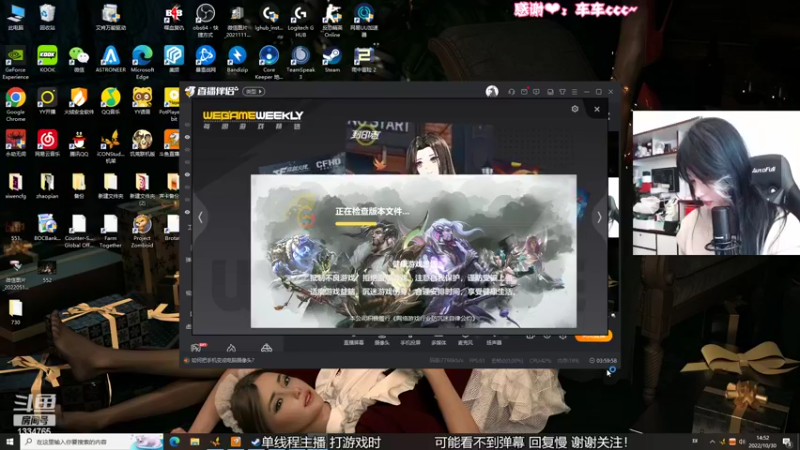Select the League of Legends loading thumbnail
The height and width of the screenshot is (450, 800).
[414, 251]
